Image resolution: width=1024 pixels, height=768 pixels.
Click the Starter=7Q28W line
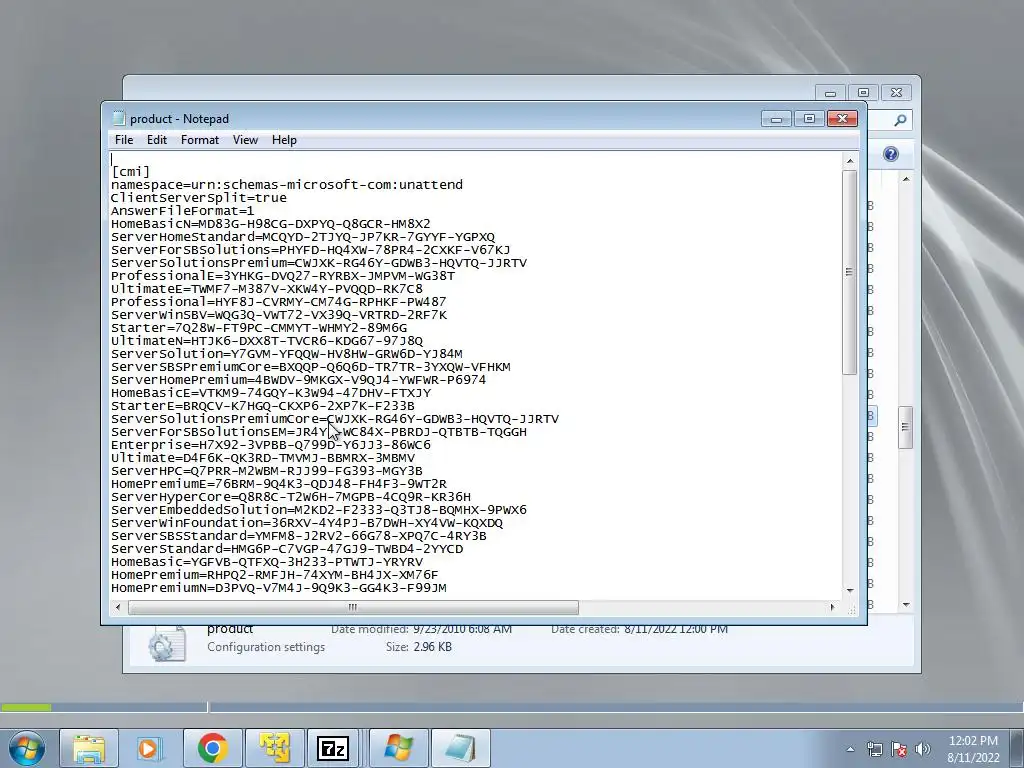(259, 328)
